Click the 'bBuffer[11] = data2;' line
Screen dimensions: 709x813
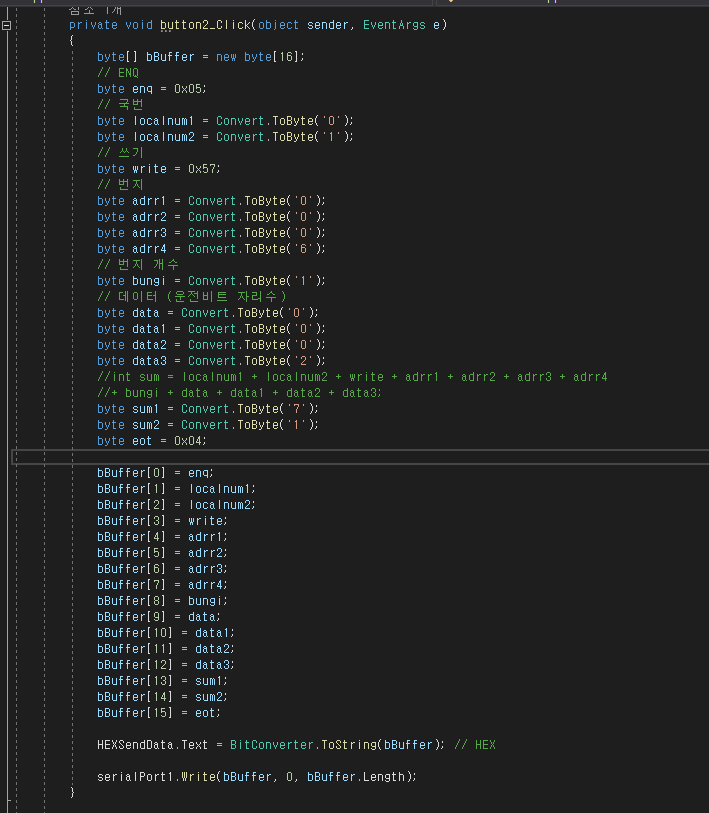coord(165,649)
